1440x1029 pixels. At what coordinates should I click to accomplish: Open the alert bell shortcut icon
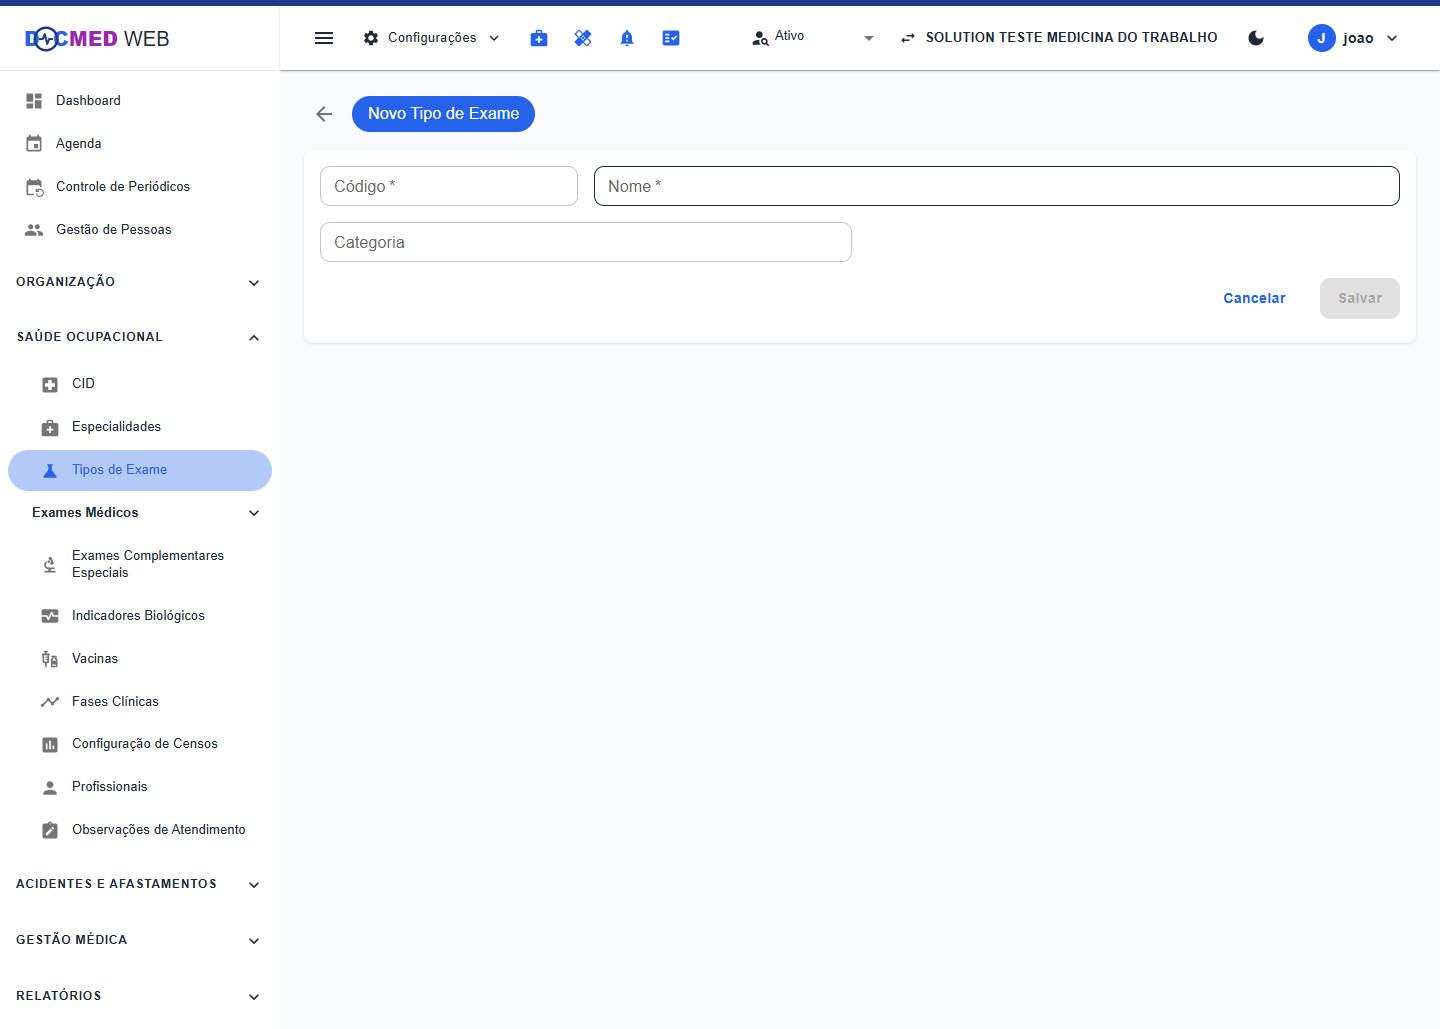[627, 38]
